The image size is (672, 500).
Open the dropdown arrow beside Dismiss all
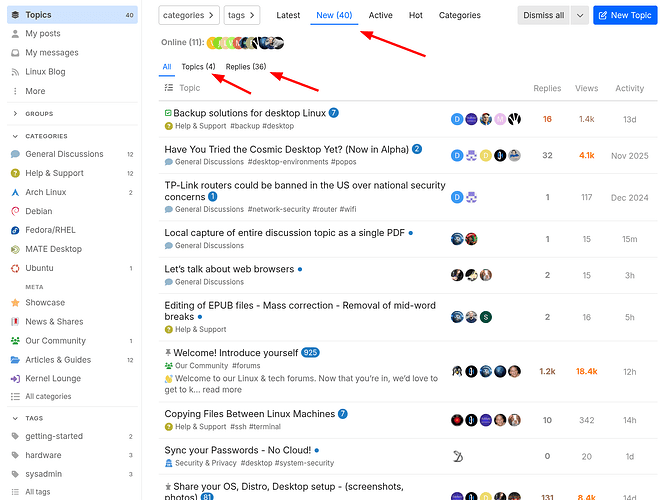[x=580, y=15]
